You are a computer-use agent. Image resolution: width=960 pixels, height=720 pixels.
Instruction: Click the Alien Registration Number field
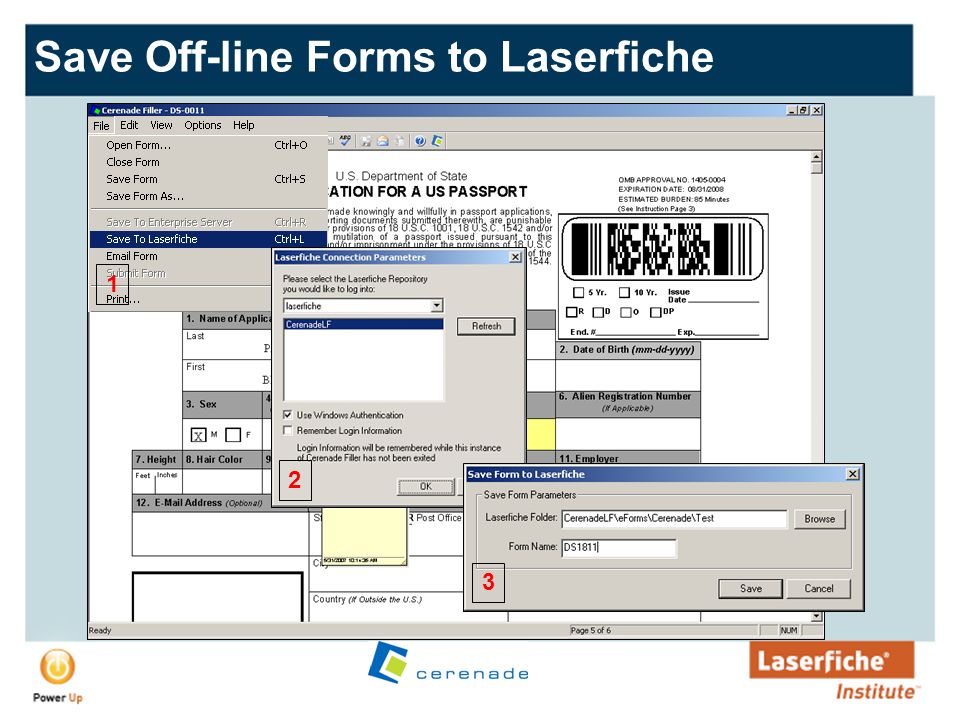(628, 434)
